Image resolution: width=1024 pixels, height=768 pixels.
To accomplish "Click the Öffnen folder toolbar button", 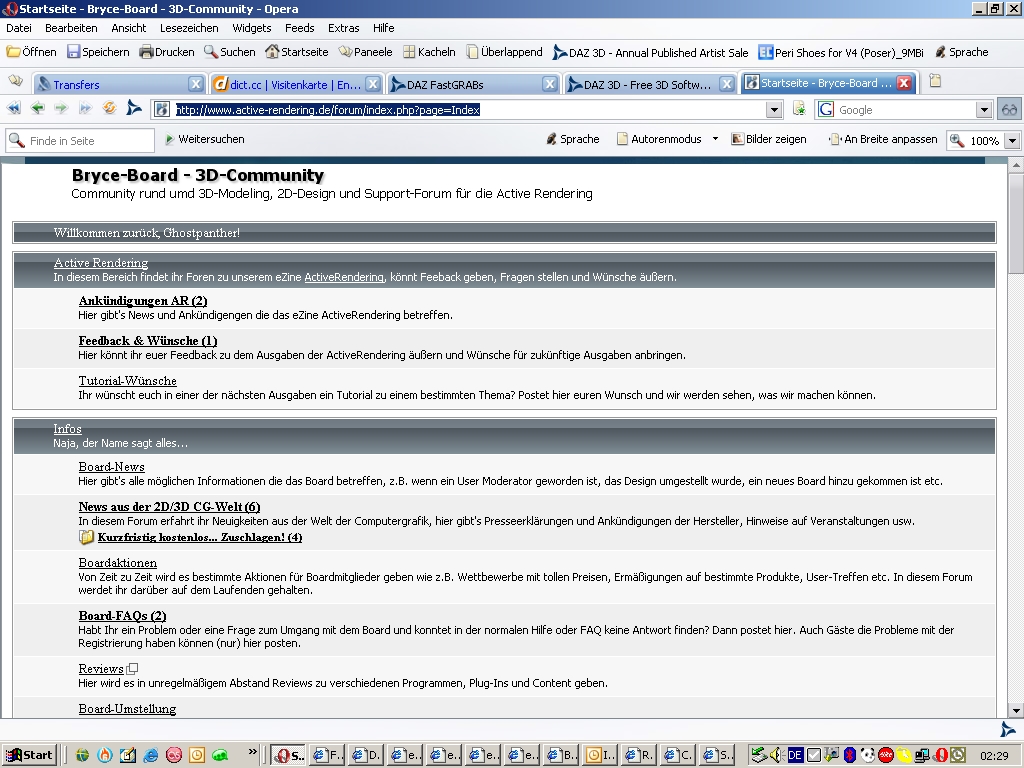I will (x=31, y=52).
